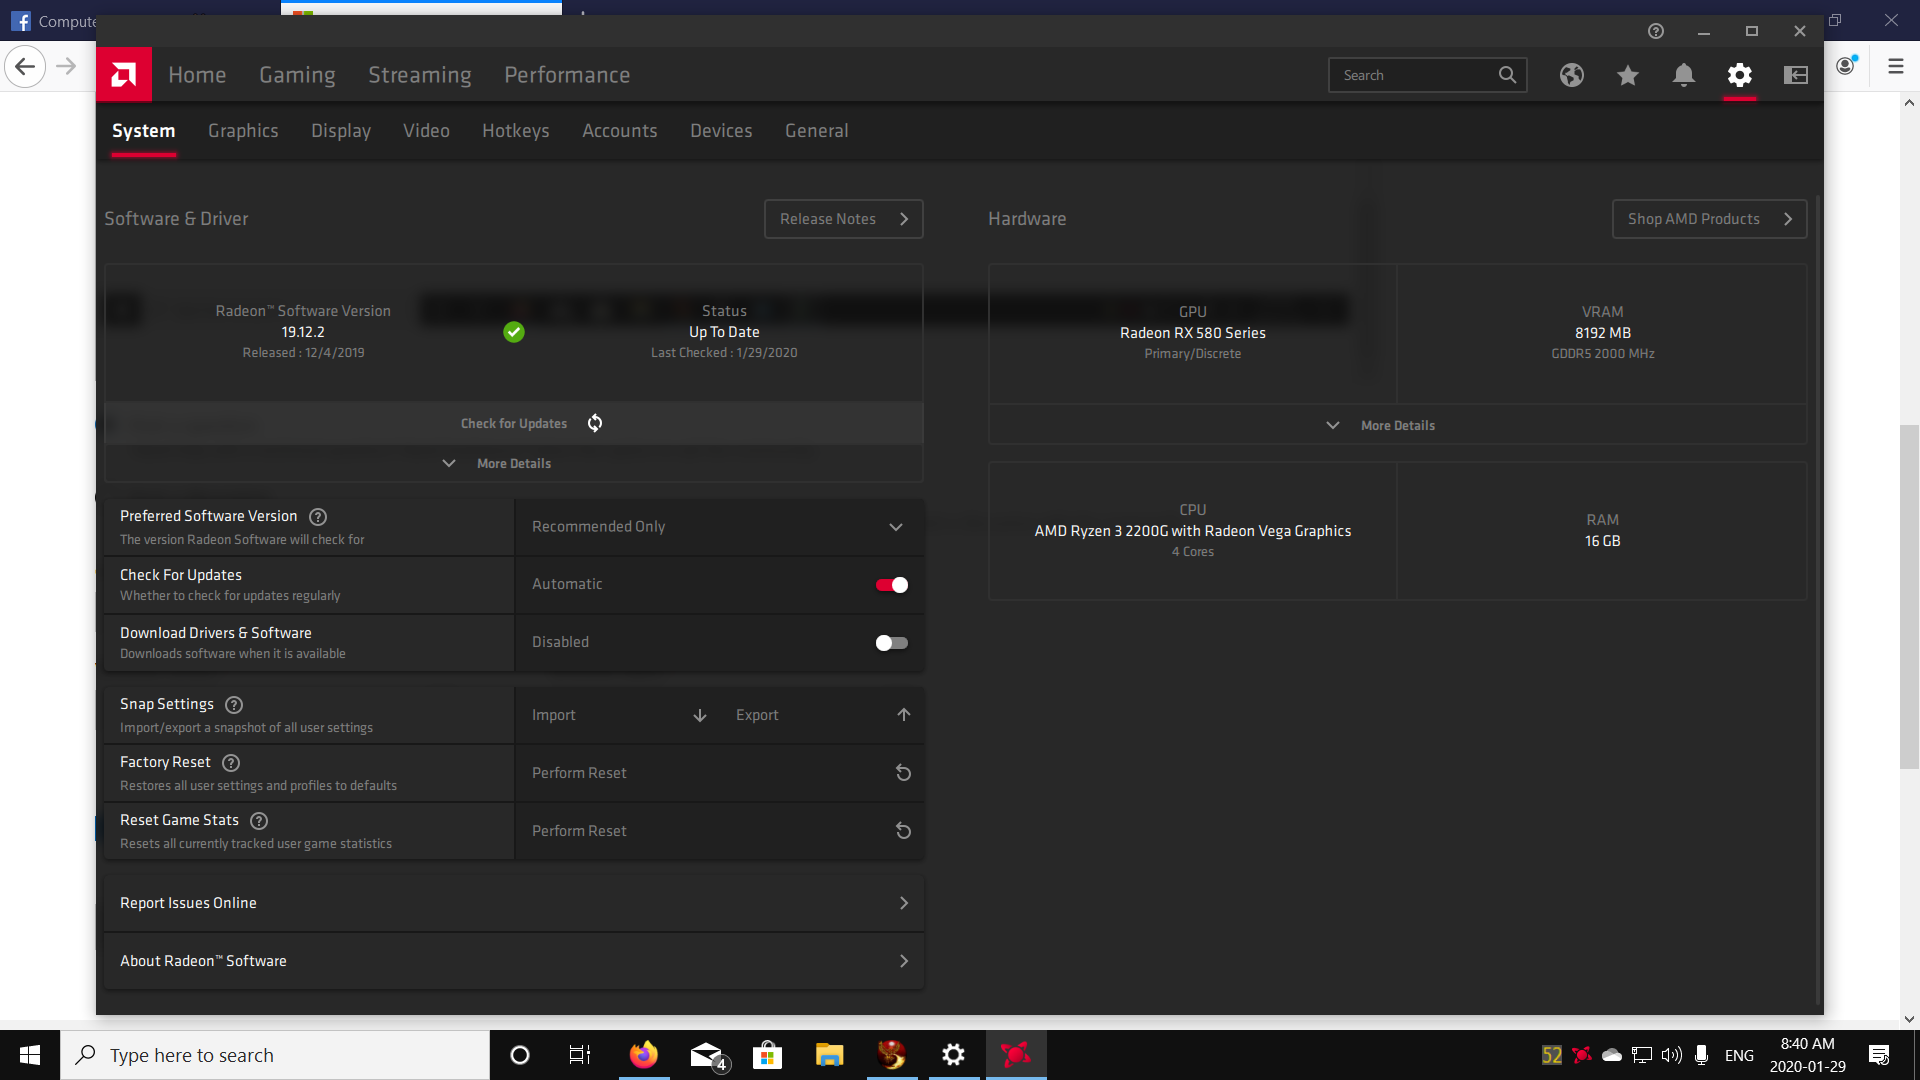Open Task View from the taskbar
The height and width of the screenshot is (1080, 1920).
[x=580, y=1055]
